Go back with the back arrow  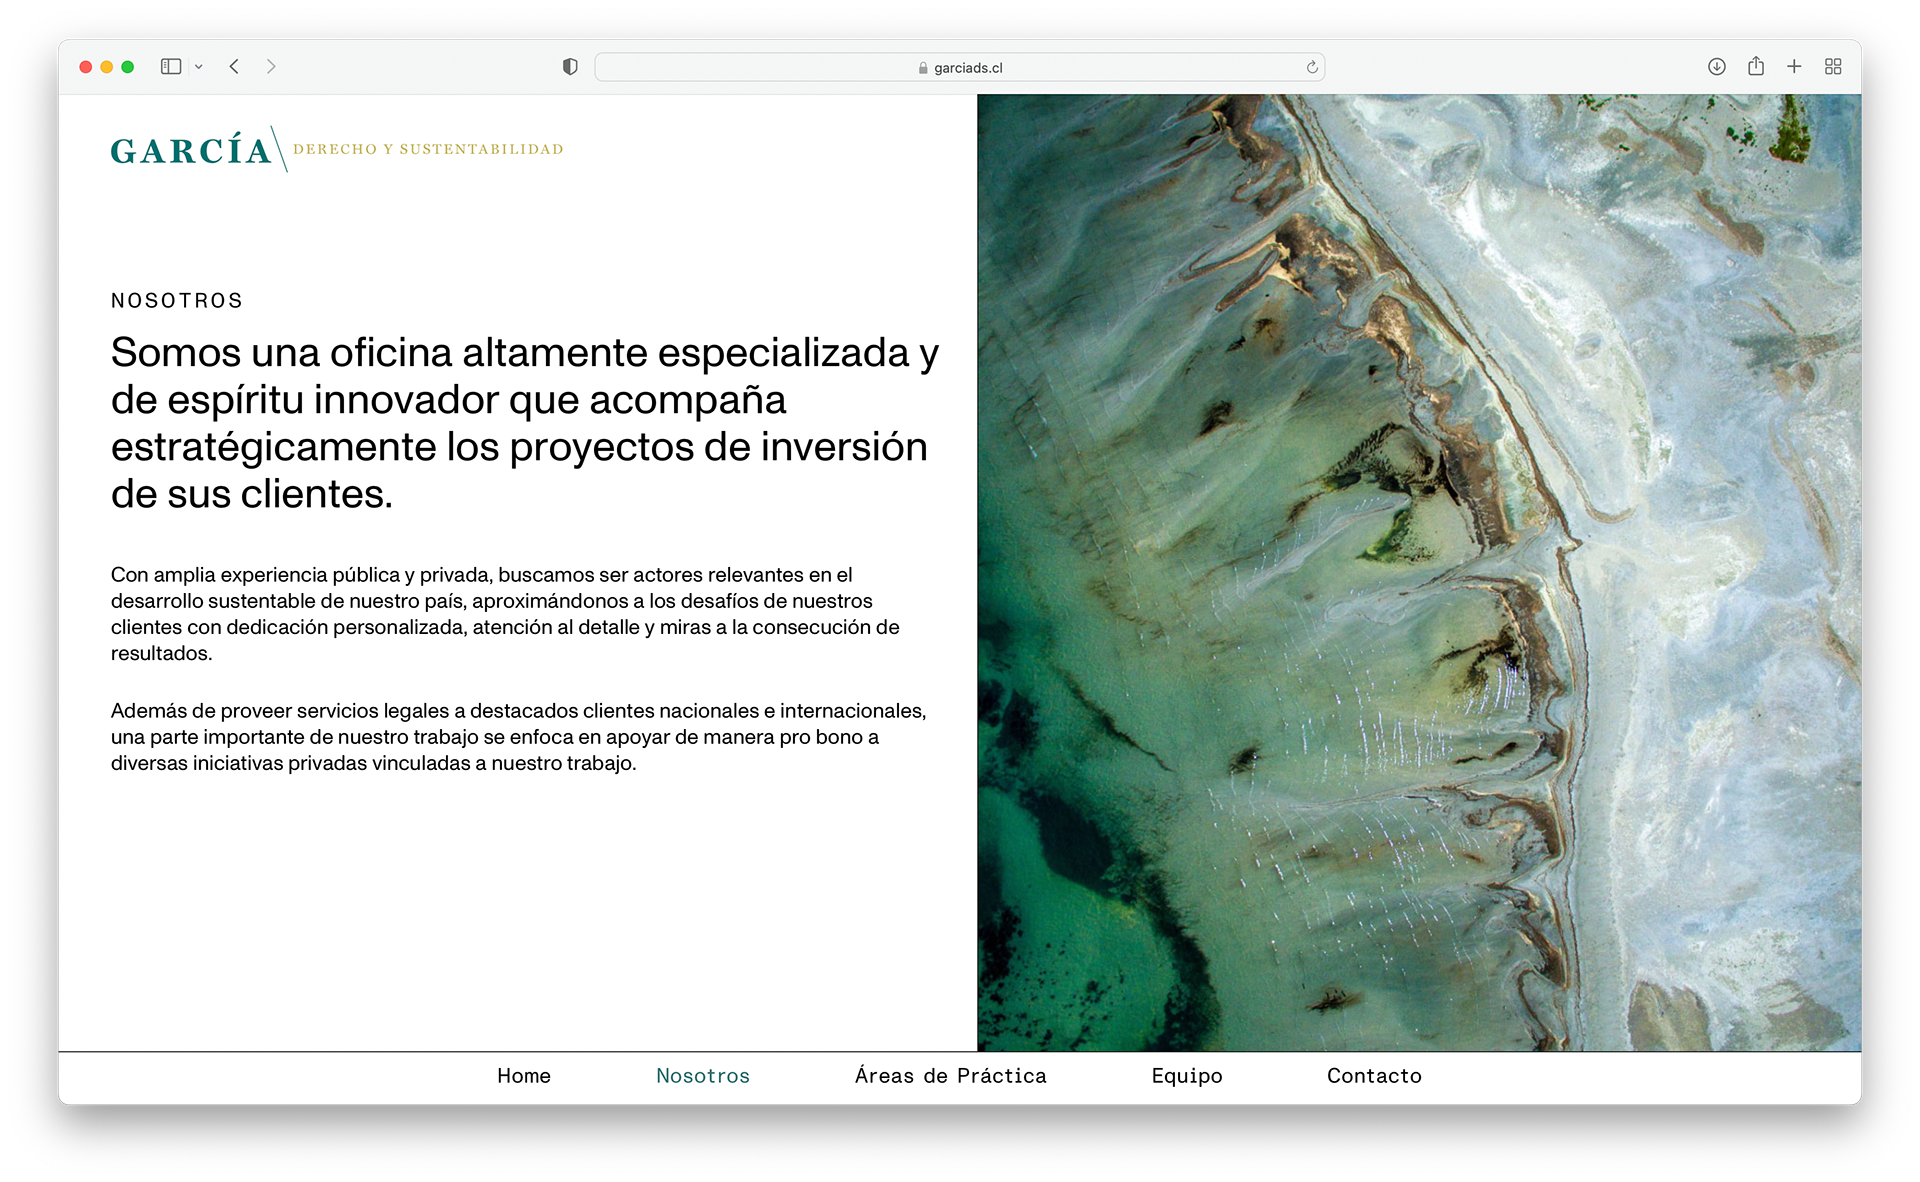point(234,67)
